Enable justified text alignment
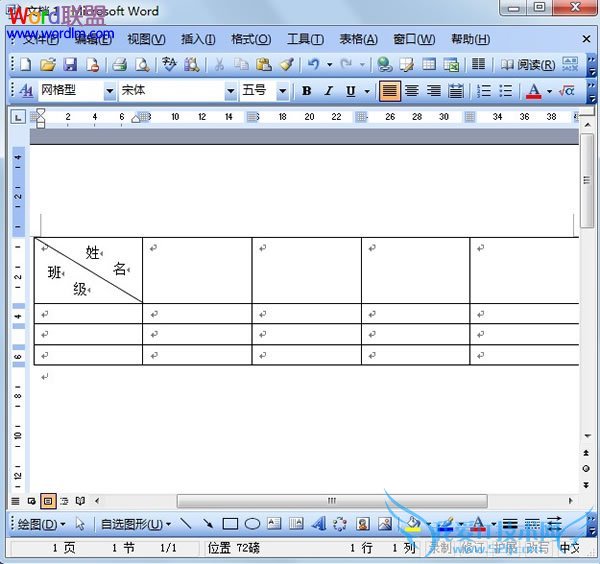The width and height of the screenshot is (600, 564). click(x=390, y=91)
